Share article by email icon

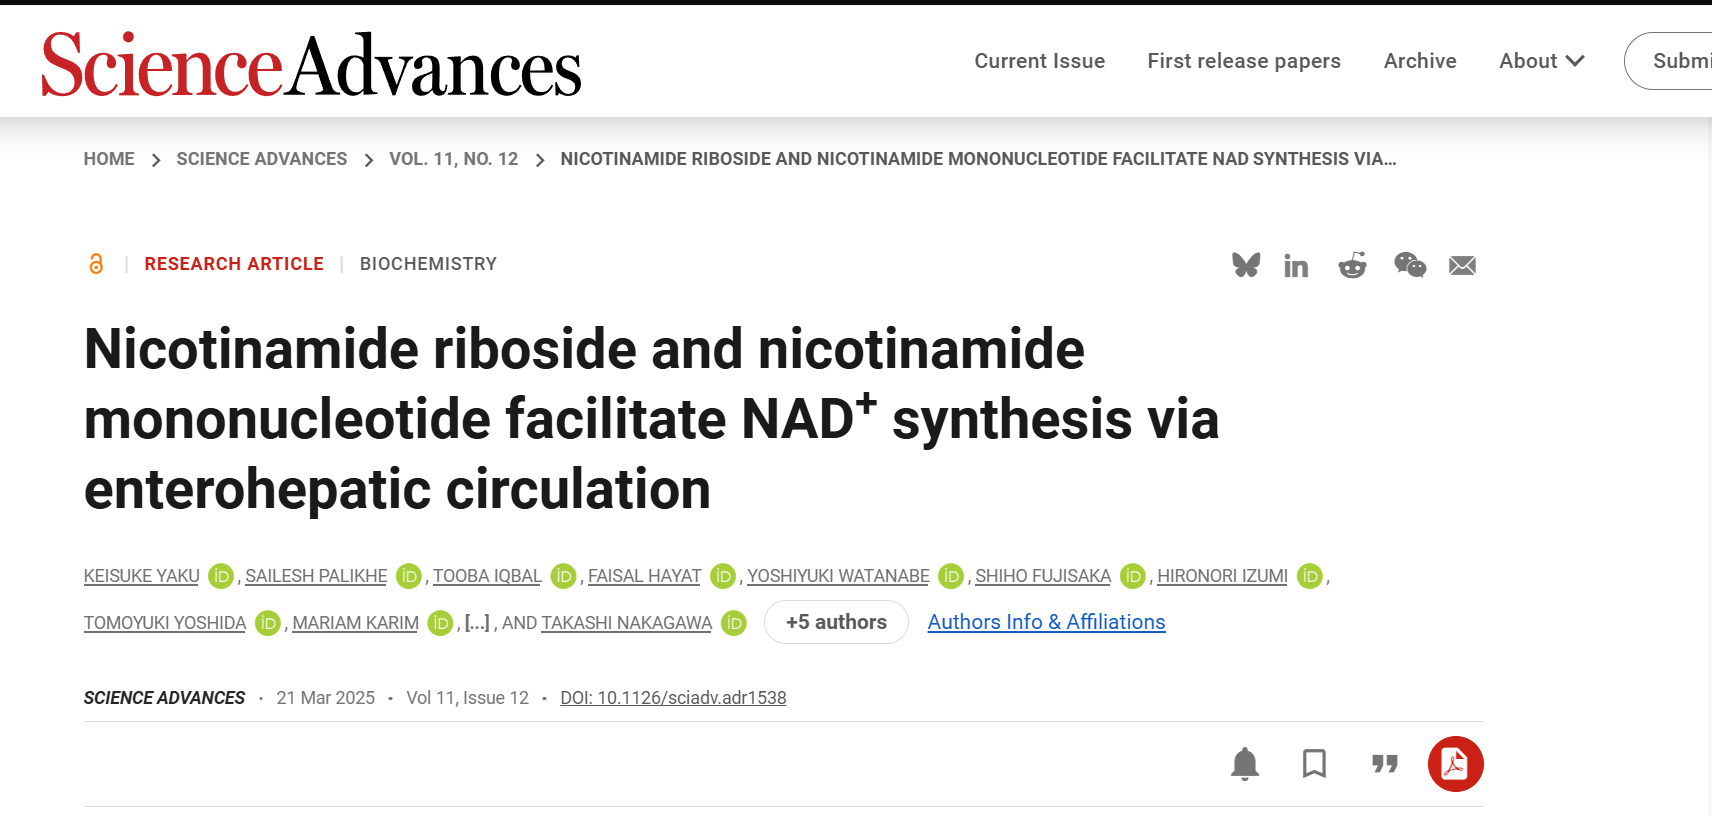click(1462, 265)
